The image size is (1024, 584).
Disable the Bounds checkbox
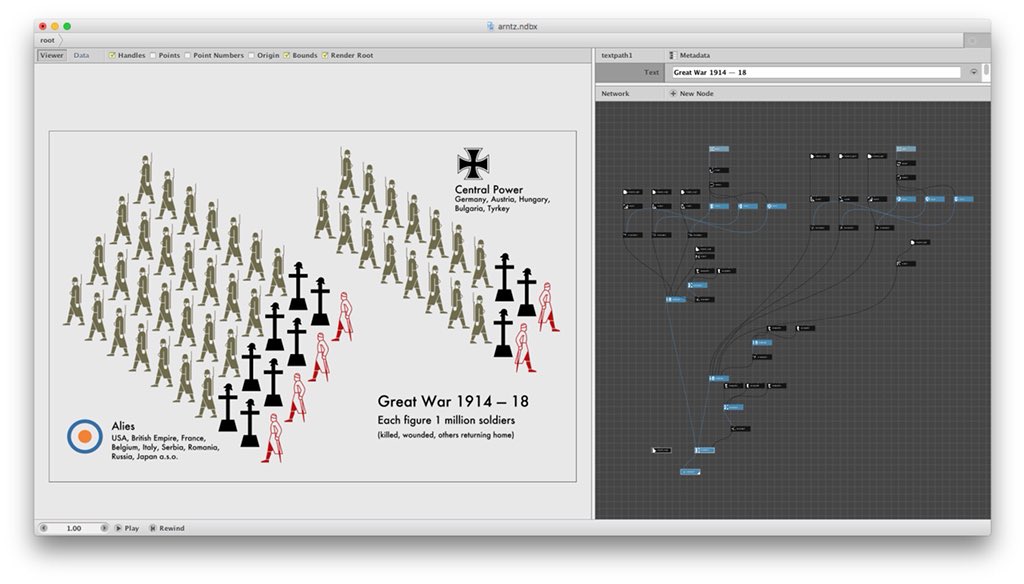287,56
